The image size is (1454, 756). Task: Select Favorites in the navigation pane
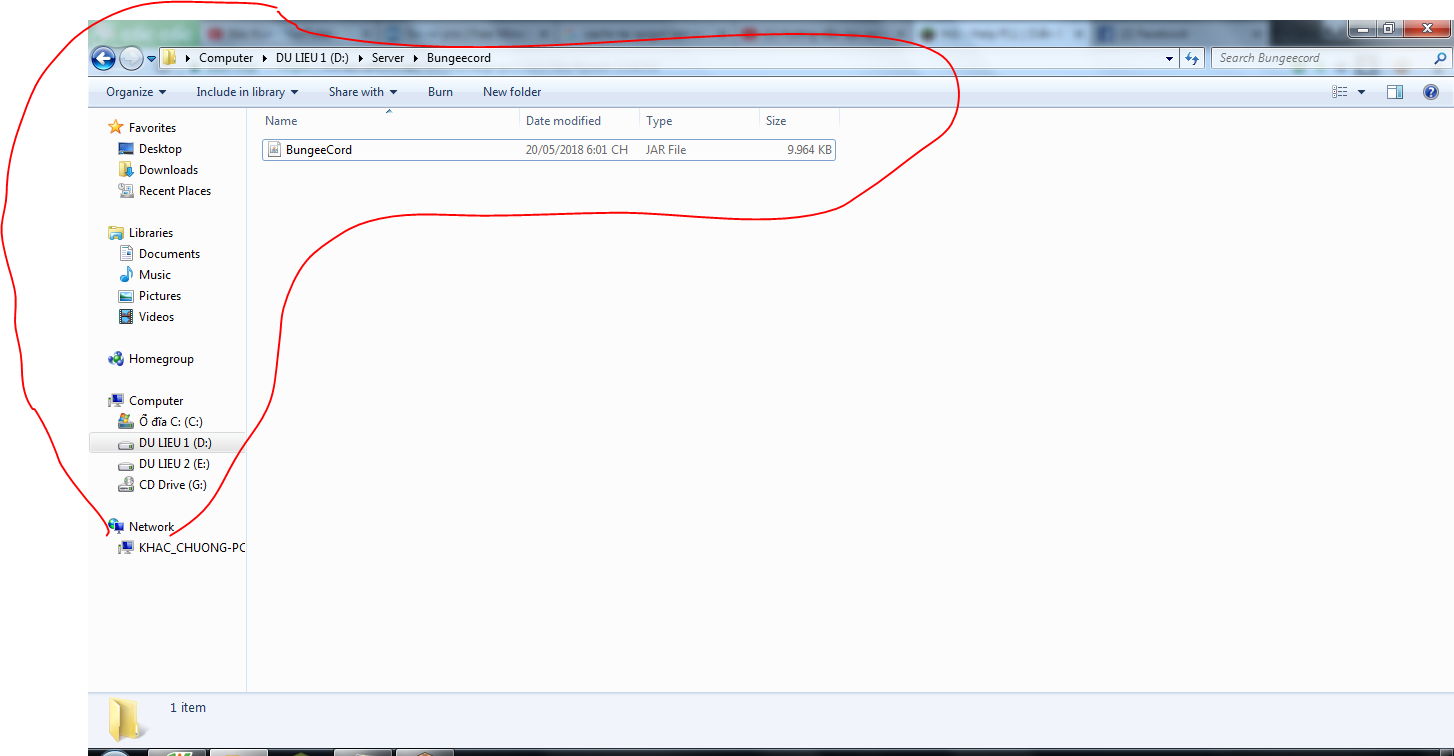tap(152, 128)
